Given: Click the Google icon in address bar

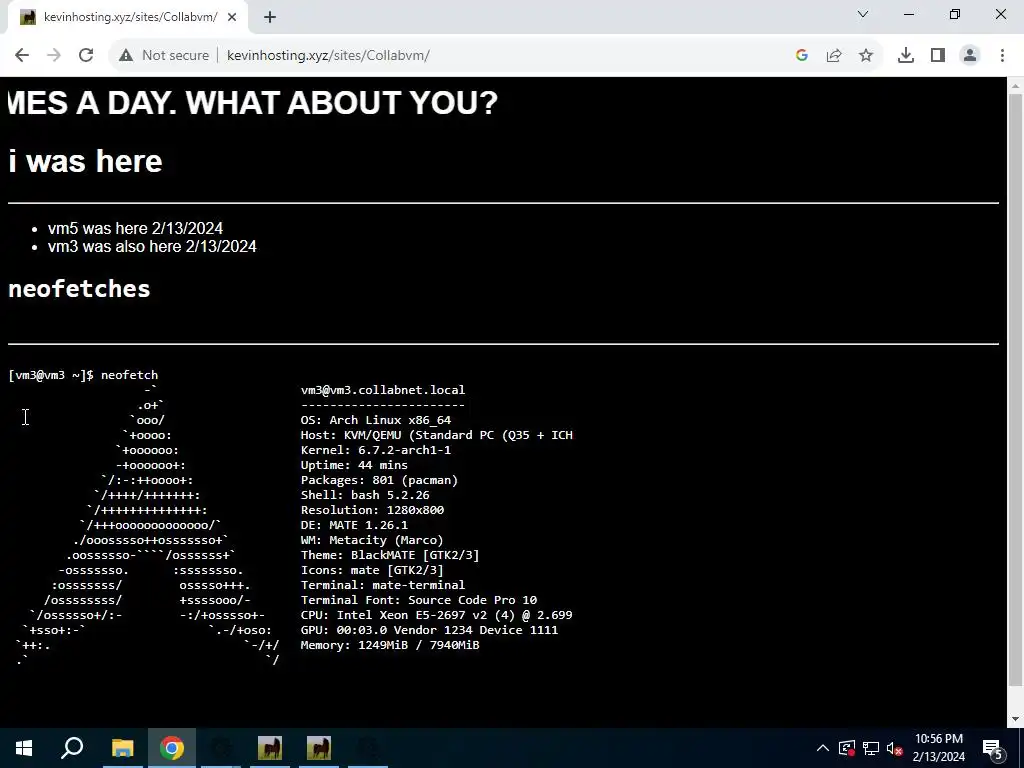Looking at the screenshot, I should 802,56.
